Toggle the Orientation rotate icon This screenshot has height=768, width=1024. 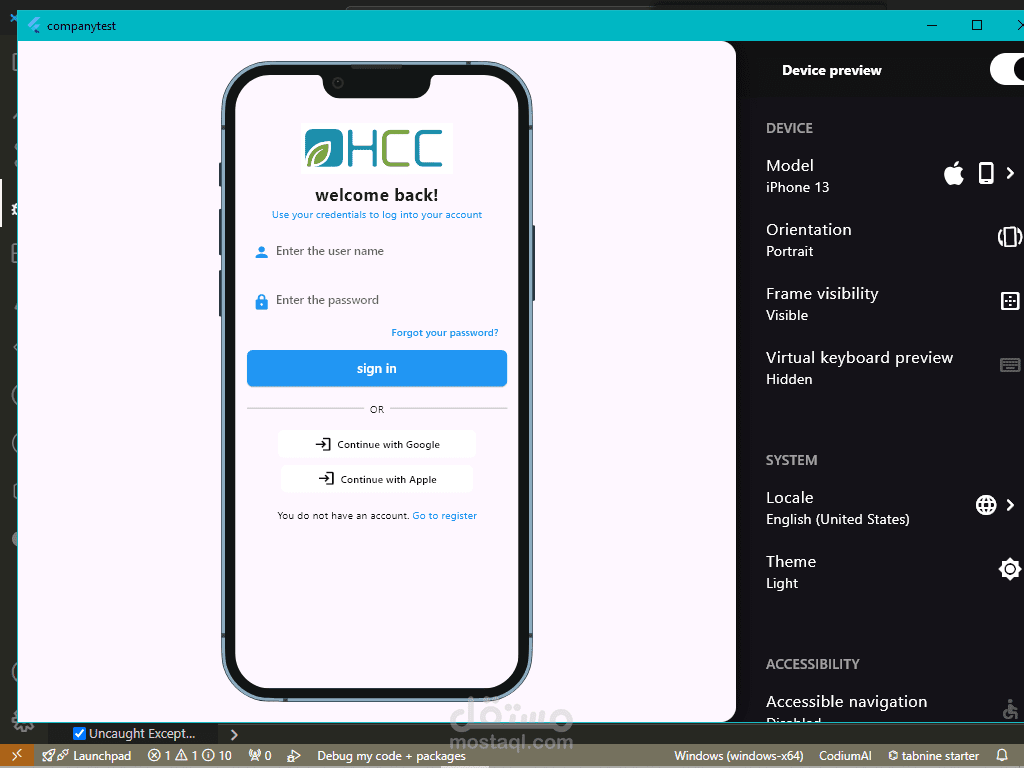(1010, 236)
